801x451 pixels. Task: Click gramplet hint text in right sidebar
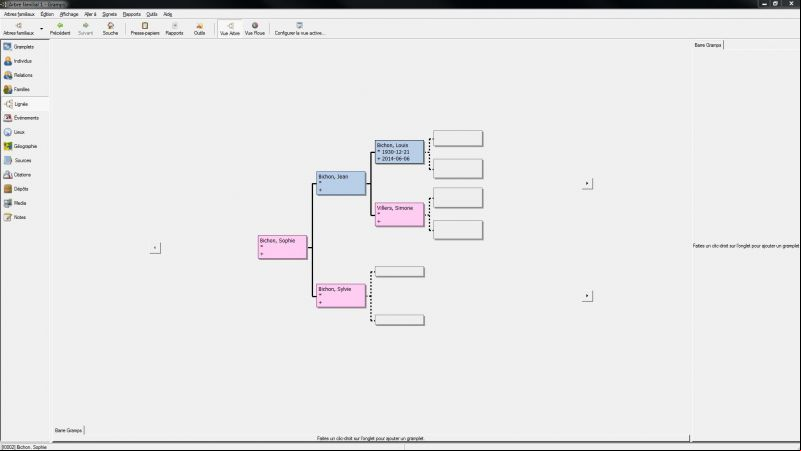(746, 246)
